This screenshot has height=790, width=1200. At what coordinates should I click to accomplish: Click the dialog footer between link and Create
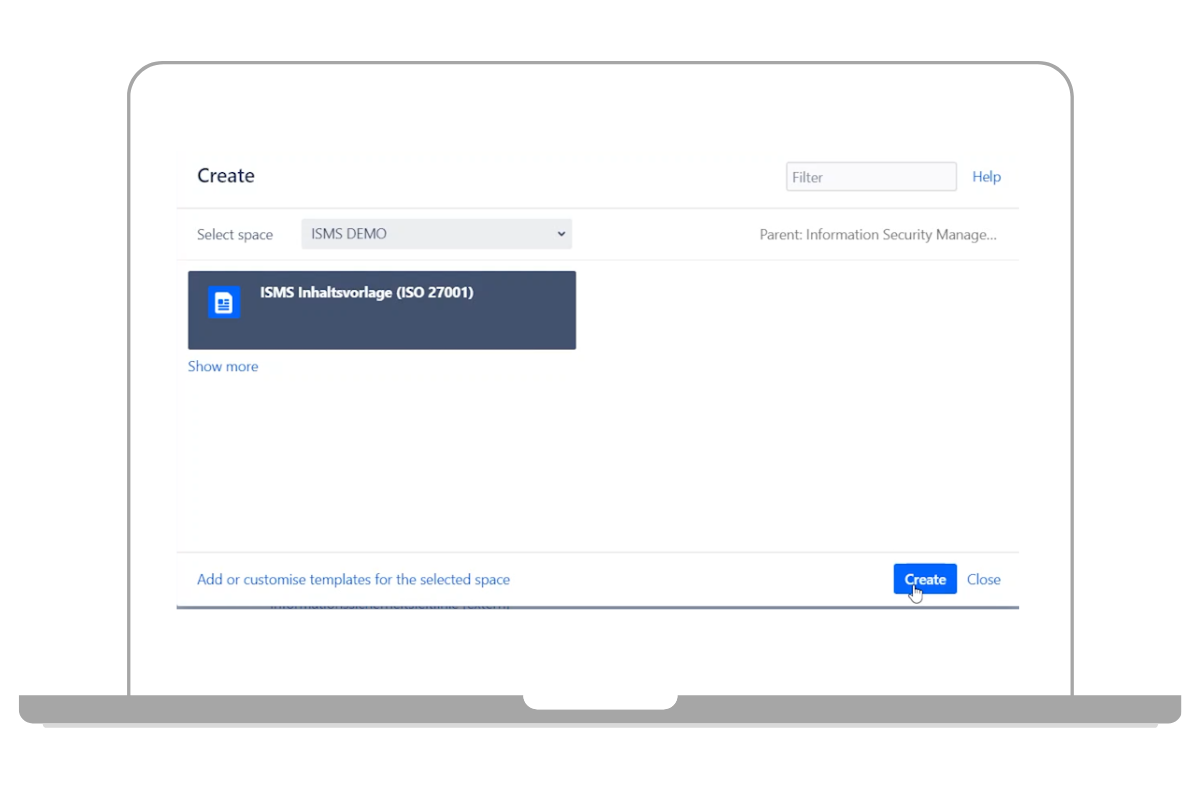(700, 579)
